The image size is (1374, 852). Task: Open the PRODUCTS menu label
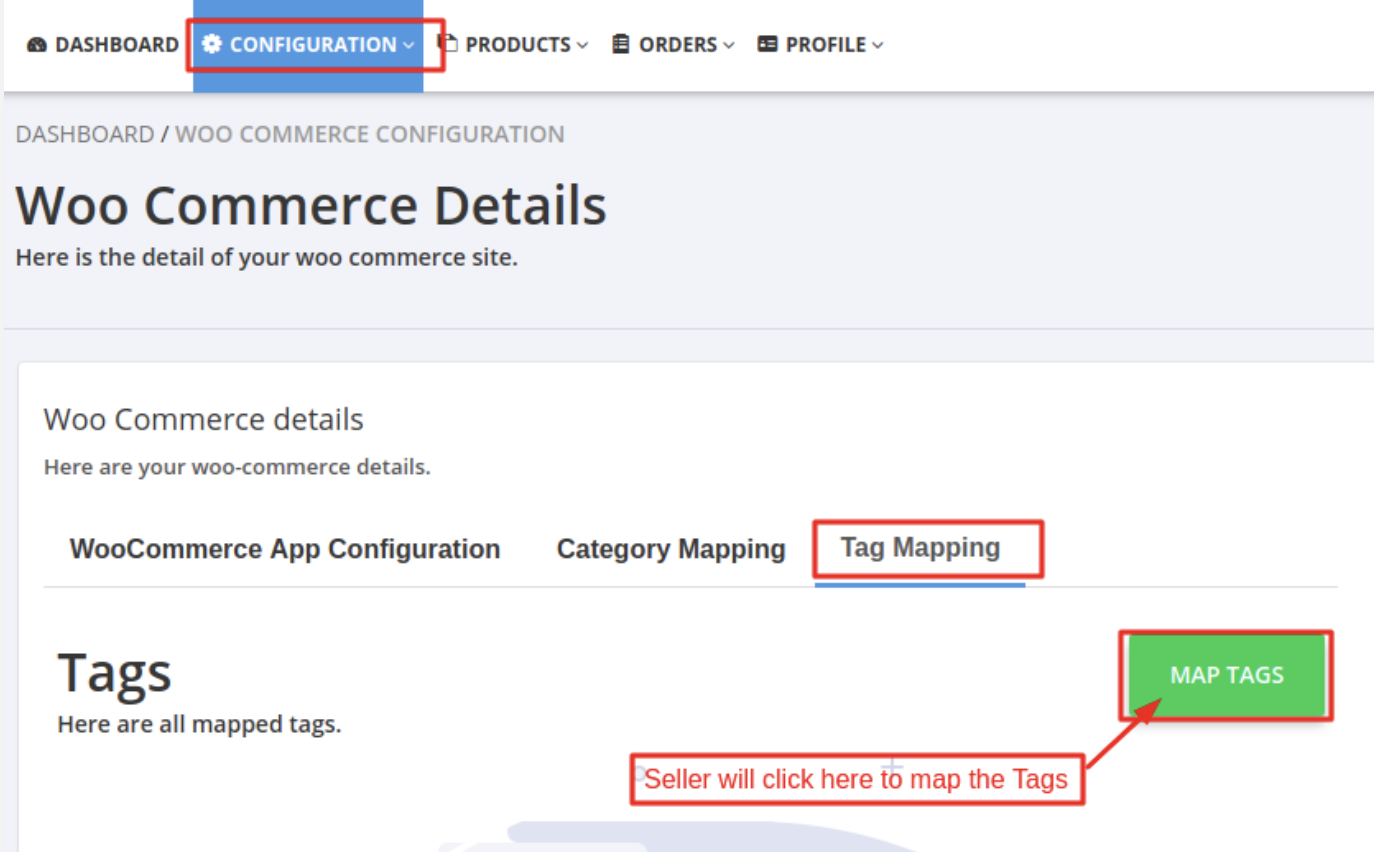pos(518,45)
